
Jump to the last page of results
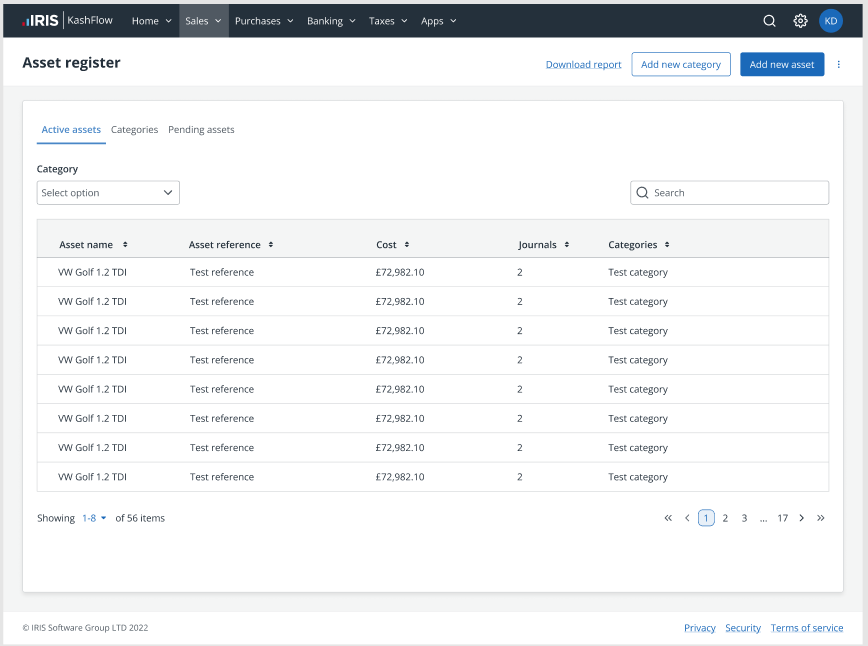(x=821, y=518)
